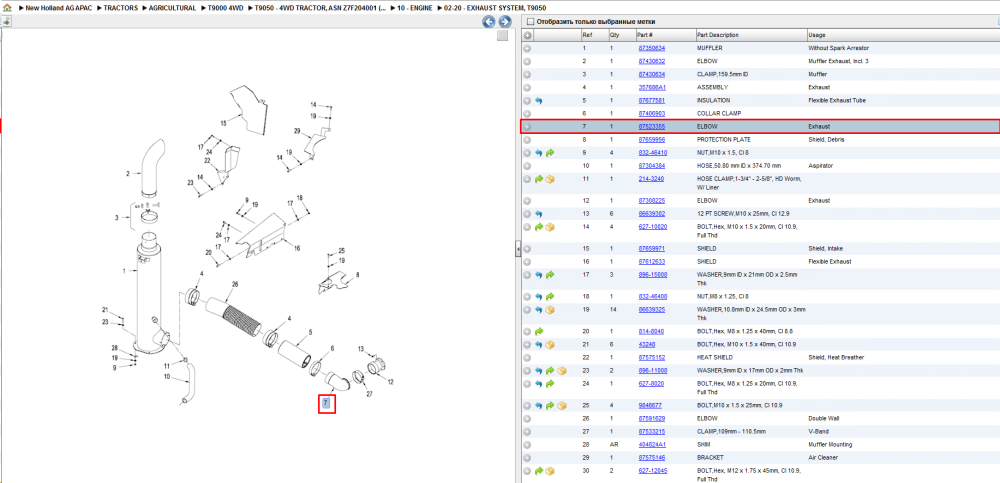Collapse the parts list using the splitter arrow

pos(518,249)
